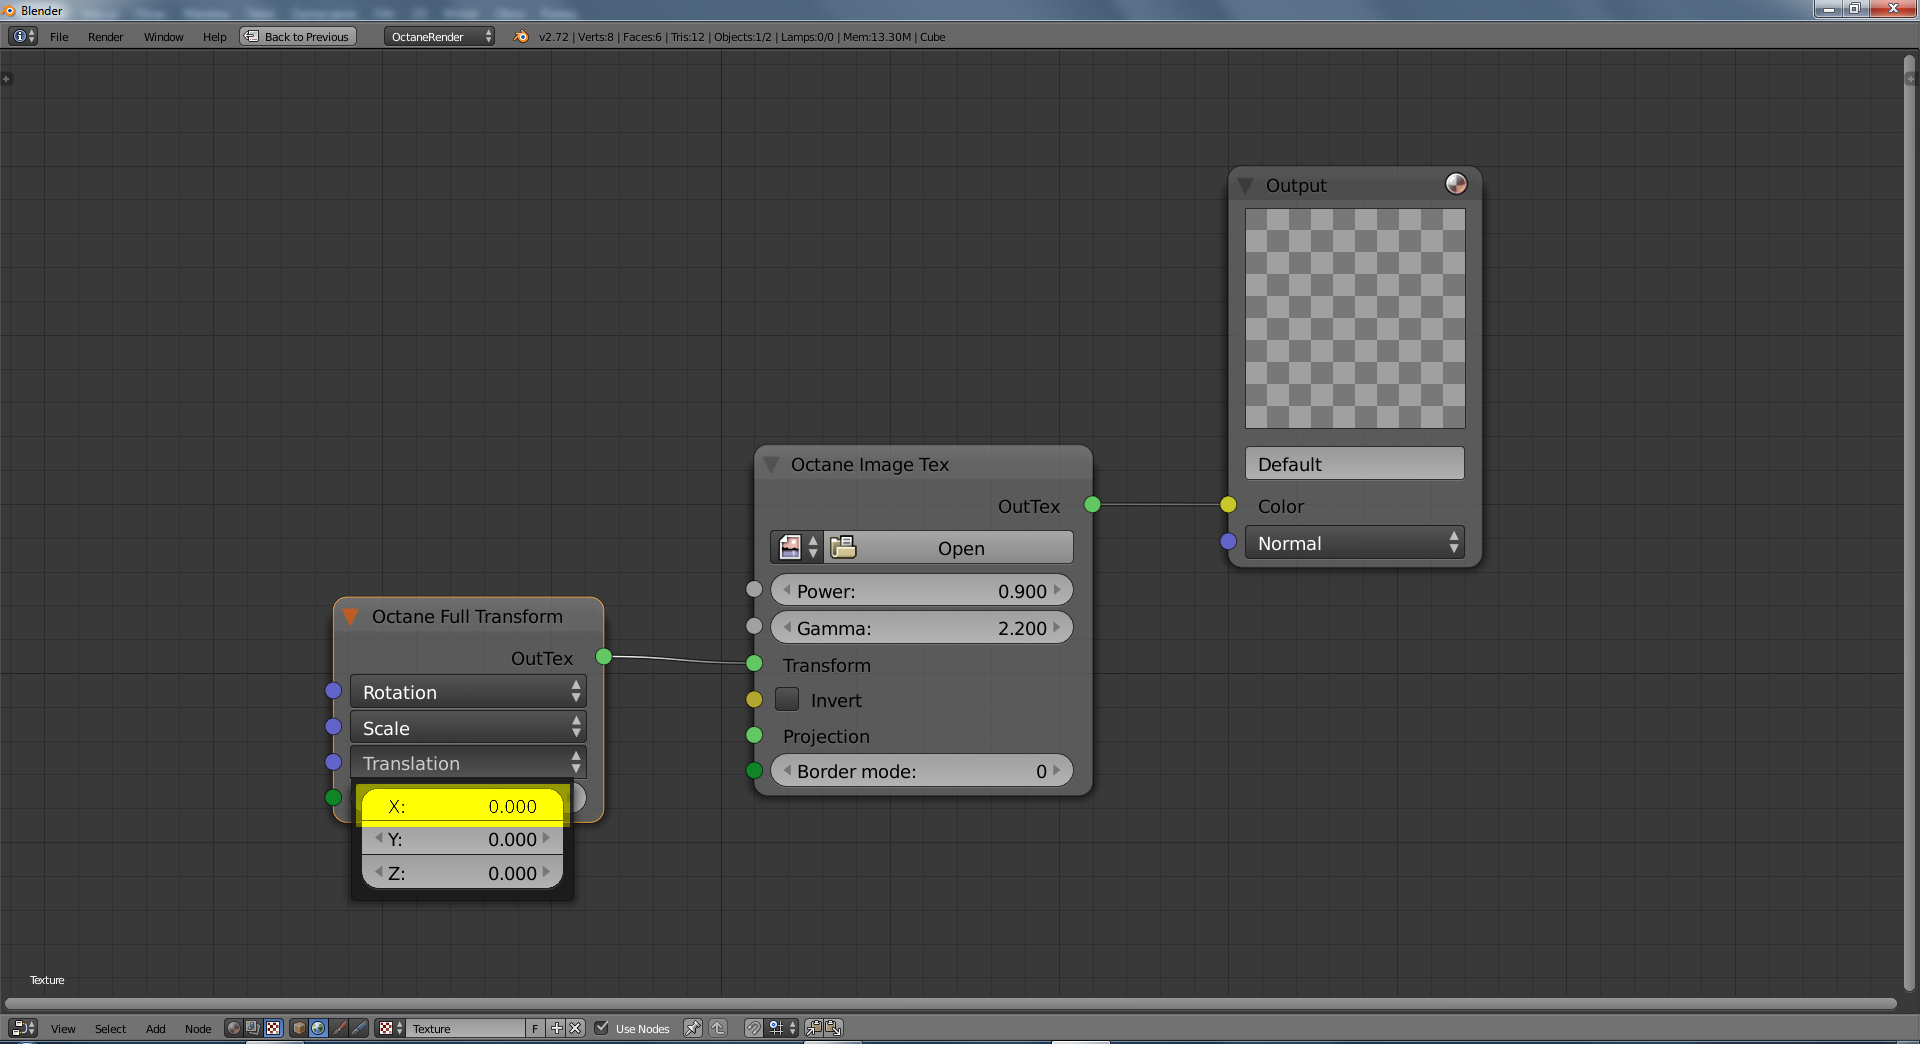Pin the current node tree
The image size is (1920, 1044).
click(692, 1028)
